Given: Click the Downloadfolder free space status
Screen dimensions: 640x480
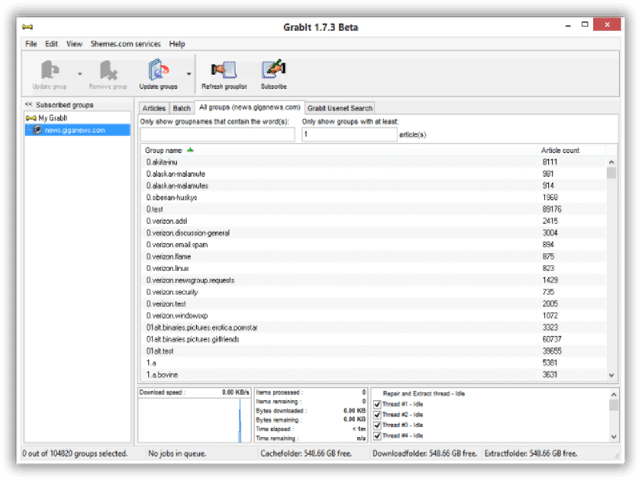Looking at the screenshot, I should click(x=424, y=454).
